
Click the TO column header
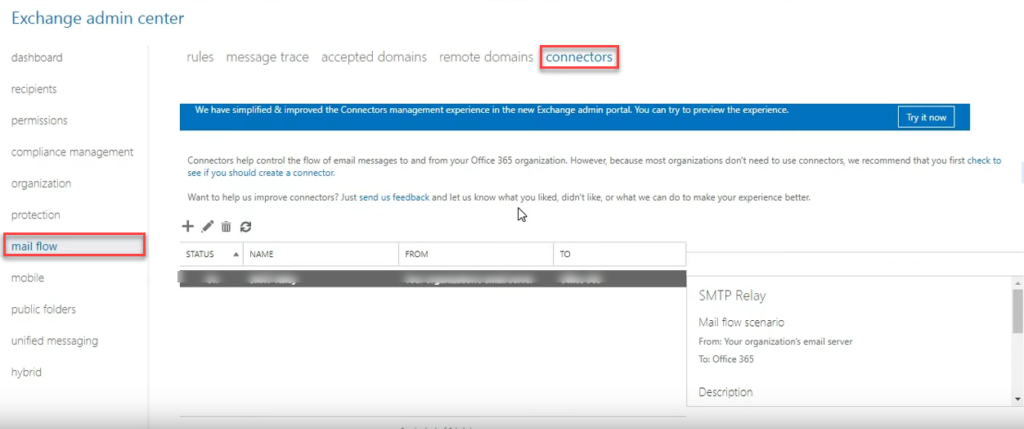tap(619, 254)
